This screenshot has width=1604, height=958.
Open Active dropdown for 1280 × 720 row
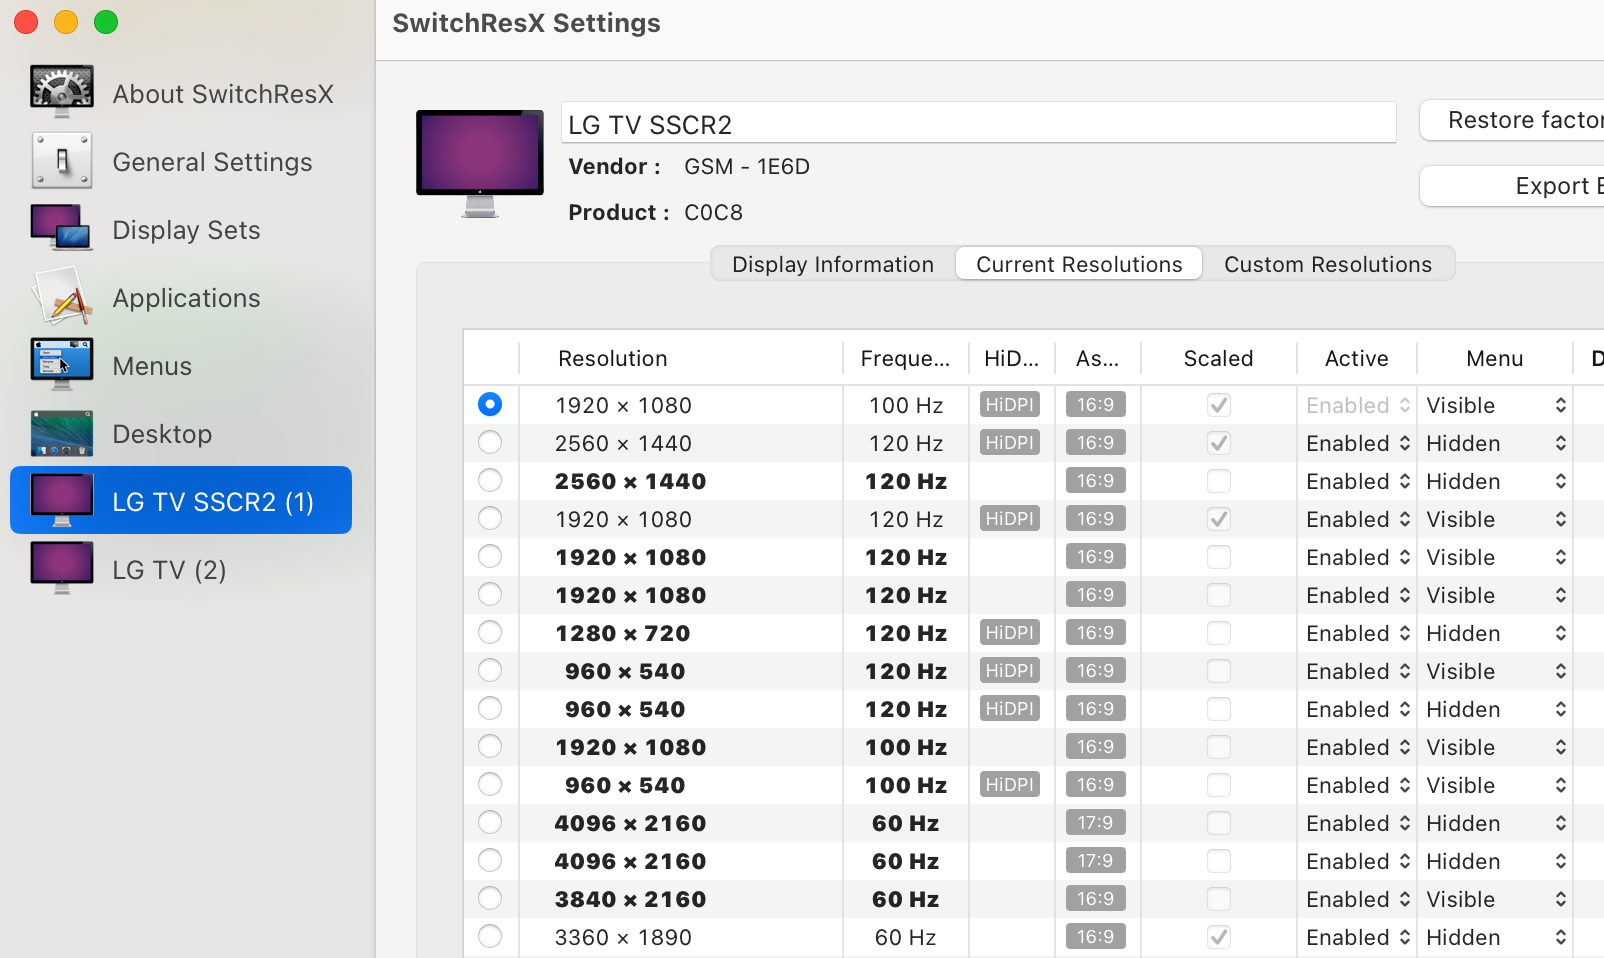click(x=1358, y=633)
